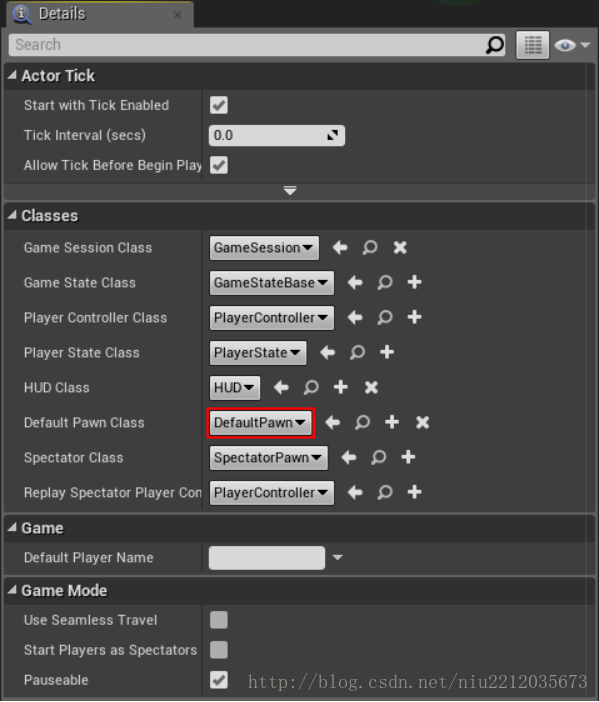Create new Game State Class blueprint
This screenshot has width=599, height=702.
(415, 283)
